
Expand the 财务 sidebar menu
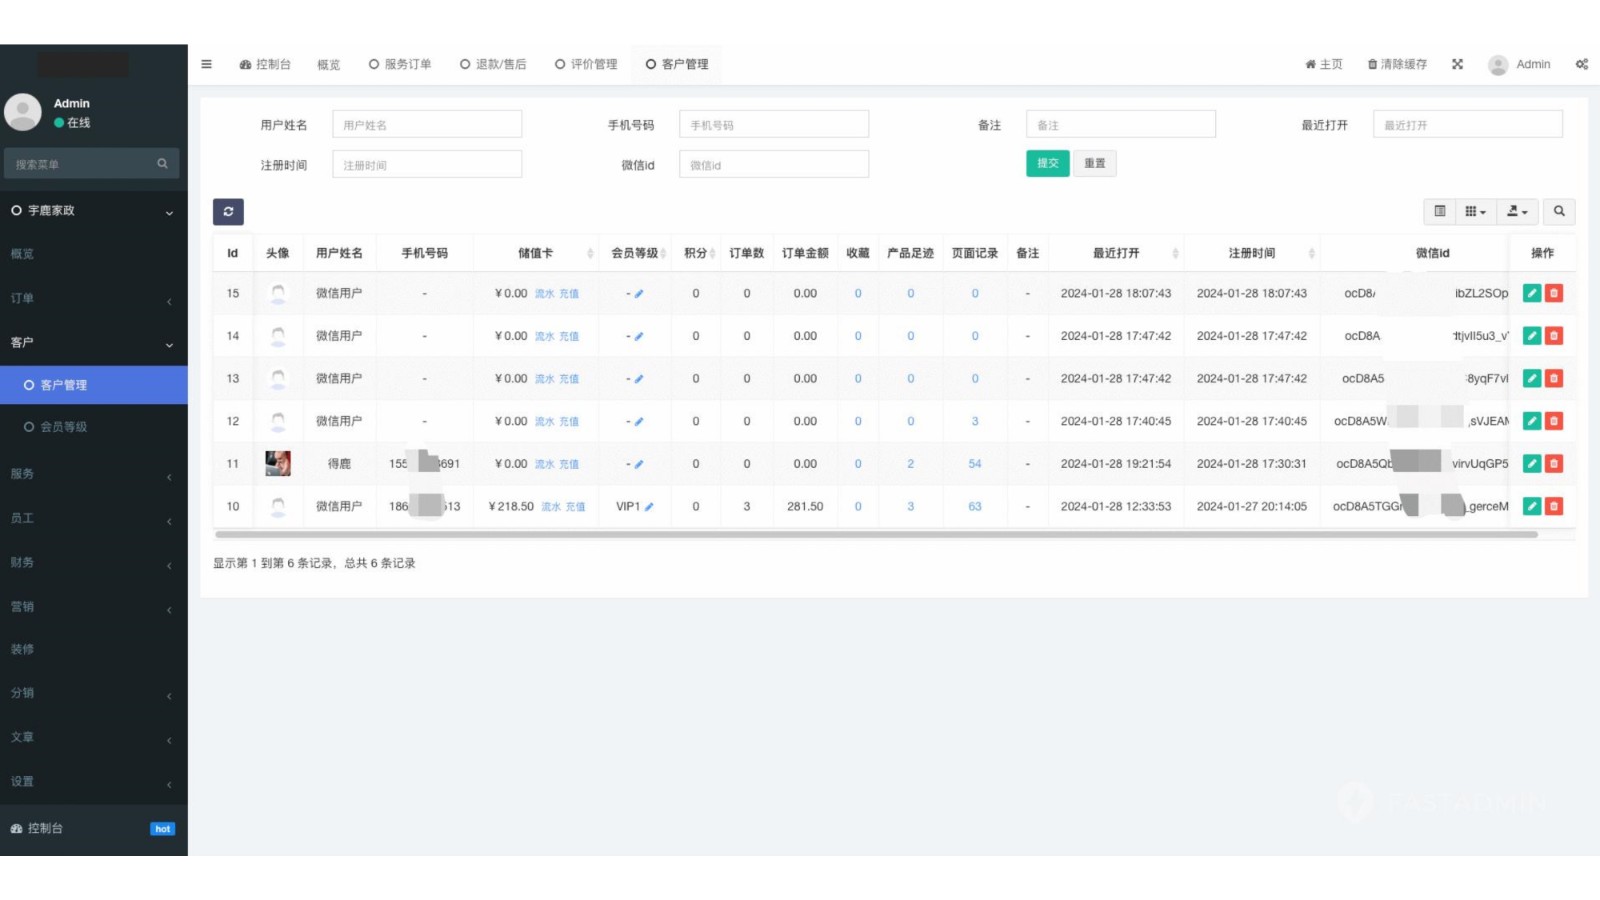[94, 562]
